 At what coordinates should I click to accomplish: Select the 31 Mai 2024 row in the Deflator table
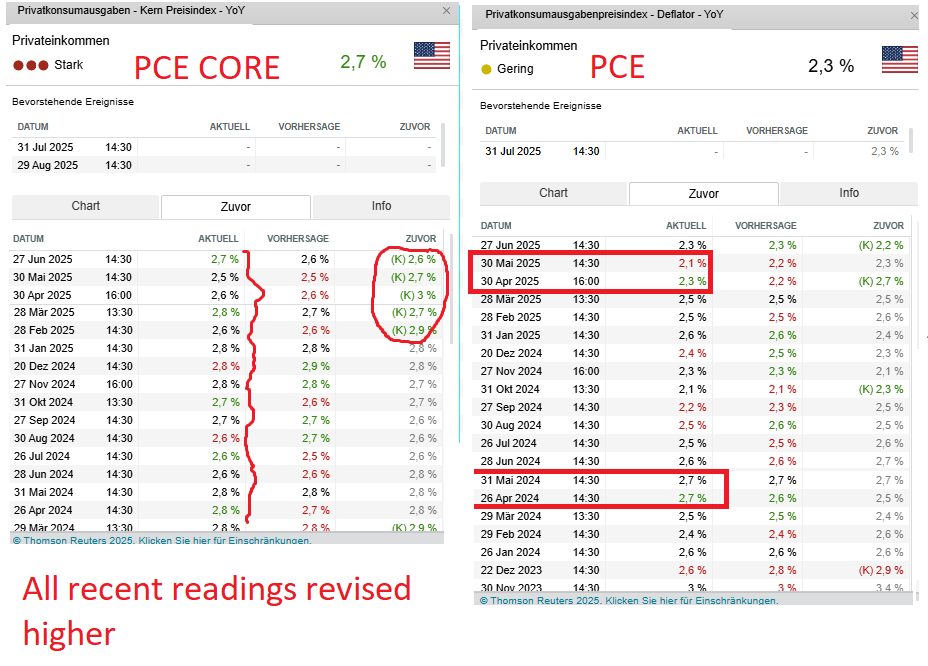click(x=692, y=480)
